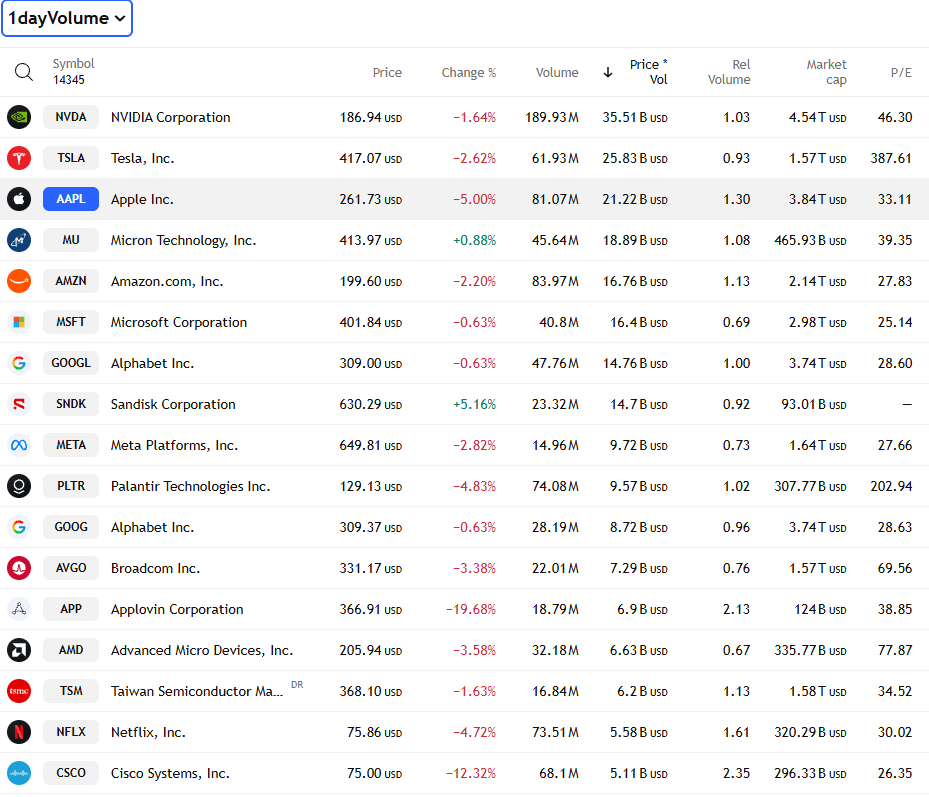Screen dimensions: 929x797
Task: Open the TSM ticker badge
Action: point(71,691)
